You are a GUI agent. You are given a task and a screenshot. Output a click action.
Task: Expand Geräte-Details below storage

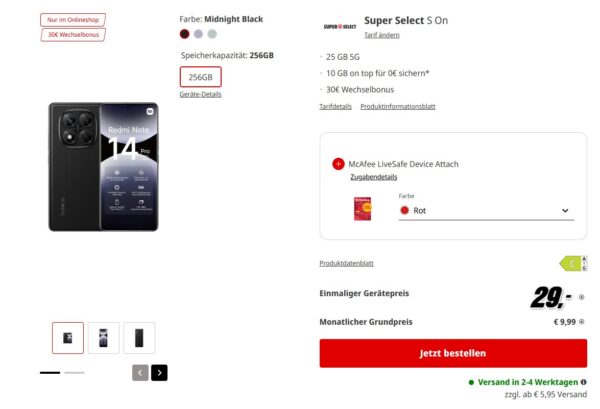coord(200,94)
